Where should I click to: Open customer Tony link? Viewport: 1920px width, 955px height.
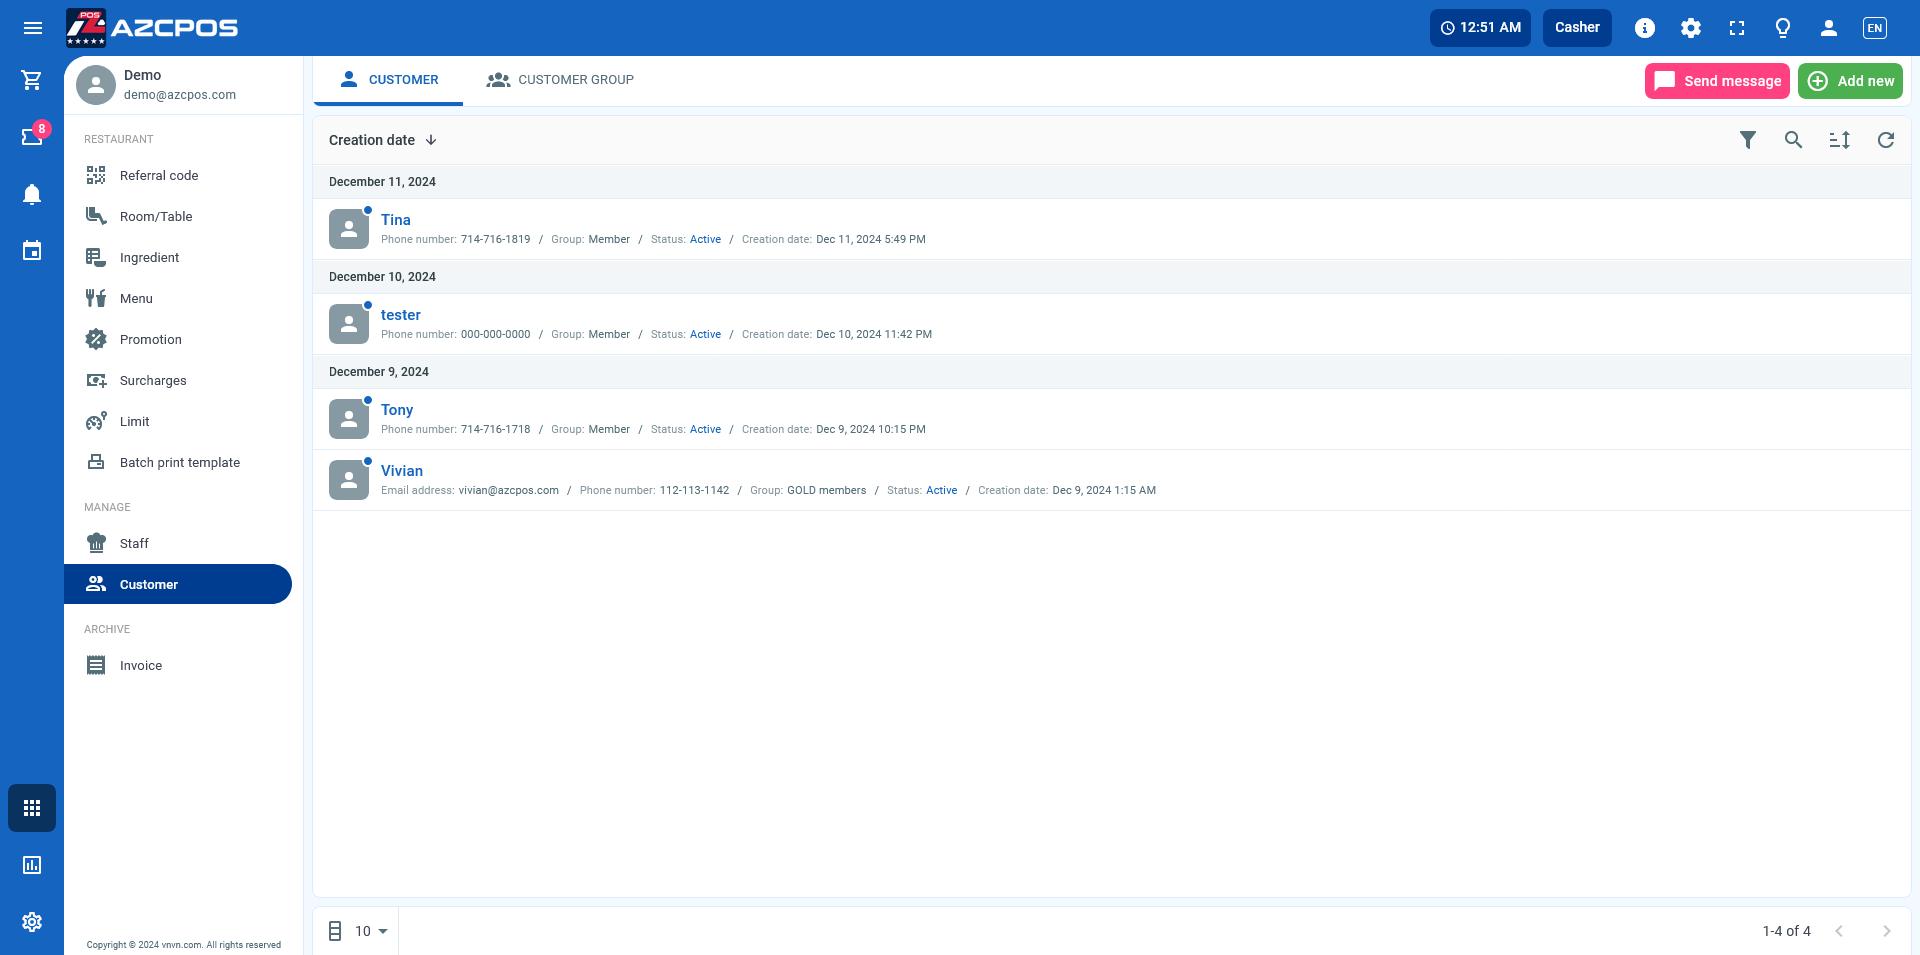(397, 410)
